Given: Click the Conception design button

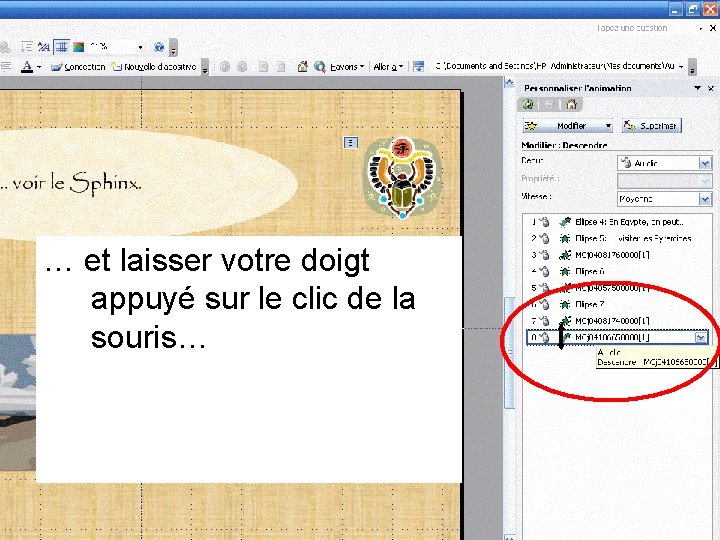Looking at the screenshot, I should click(x=78, y=67).
